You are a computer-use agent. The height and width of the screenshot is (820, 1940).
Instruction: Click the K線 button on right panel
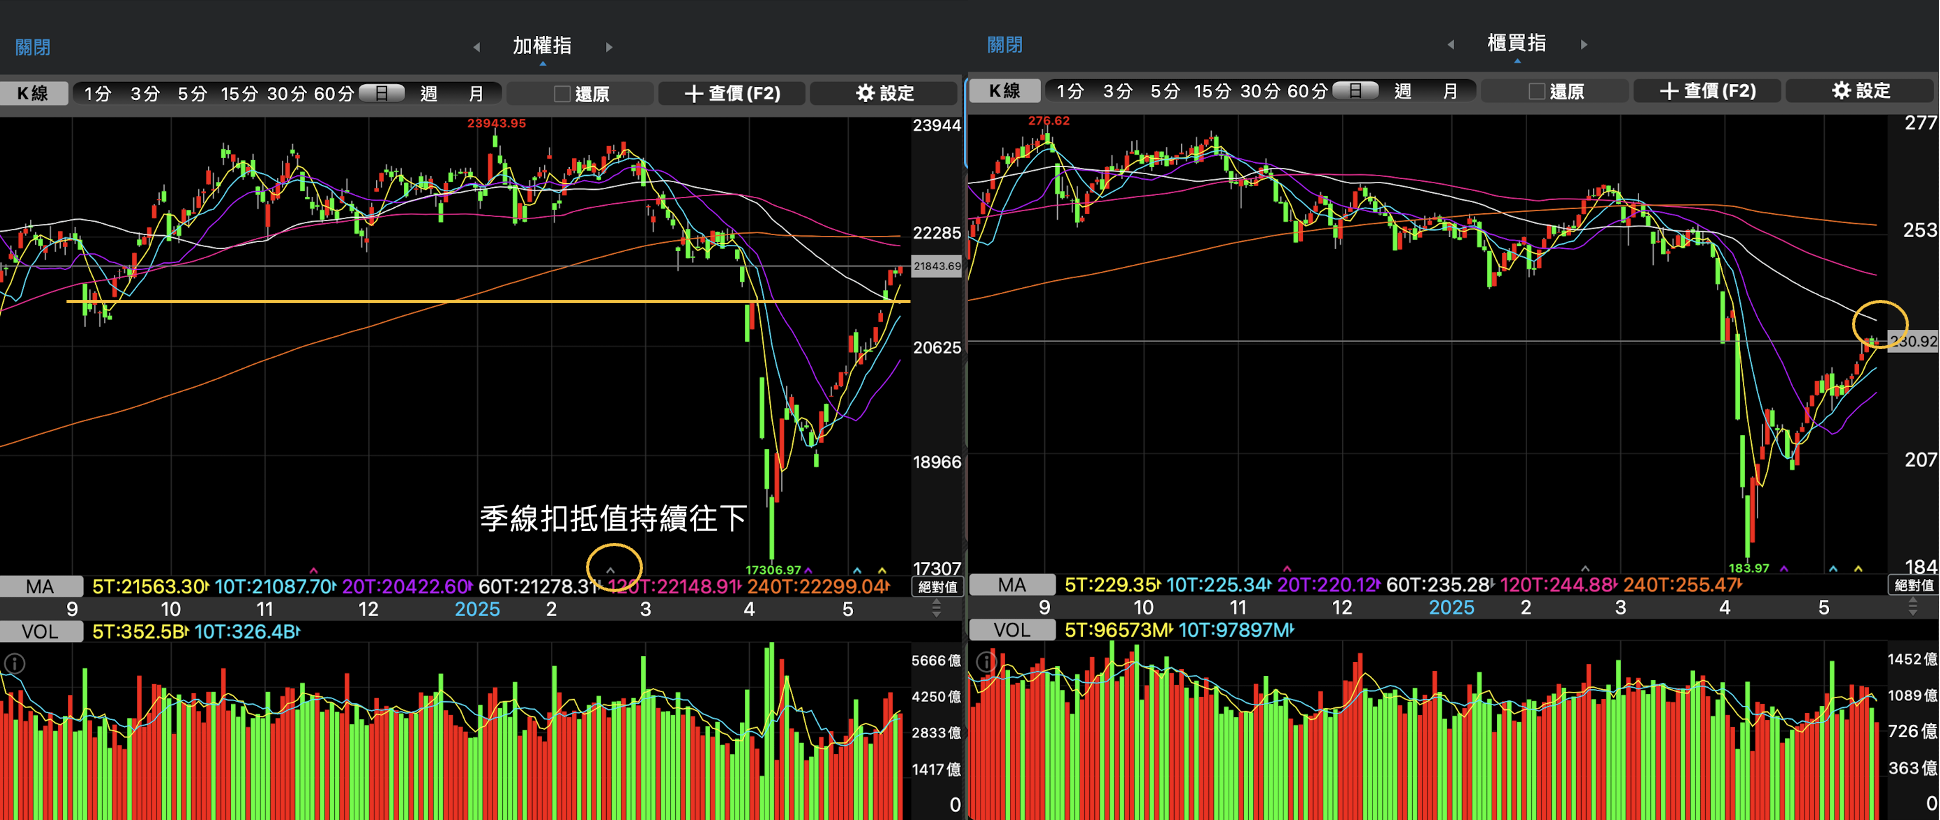[1005, 91]
